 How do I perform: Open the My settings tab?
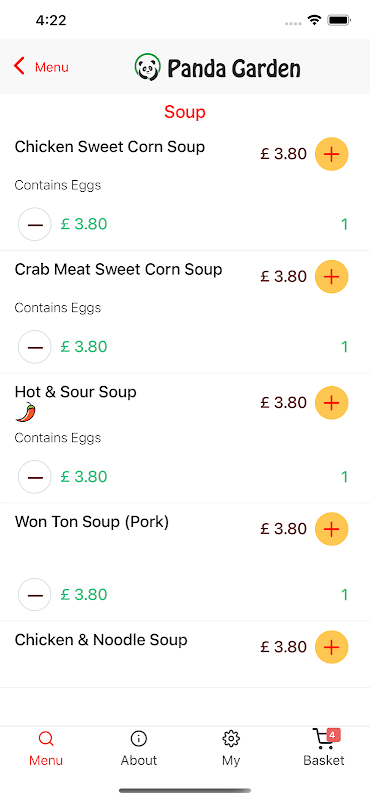pos(231,748)
